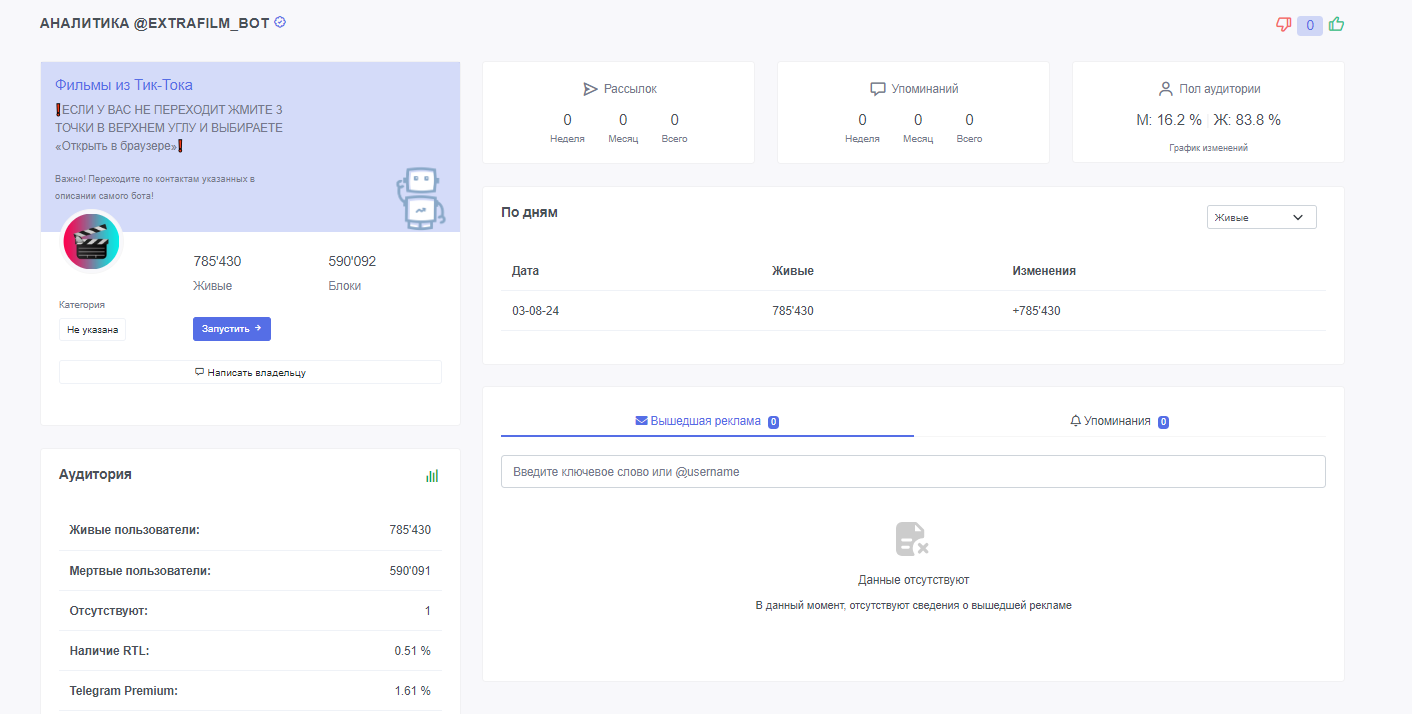Screen dimensions: 1412x714
Task: Click the robot illustration in the header card
Action: coord(418,198)
